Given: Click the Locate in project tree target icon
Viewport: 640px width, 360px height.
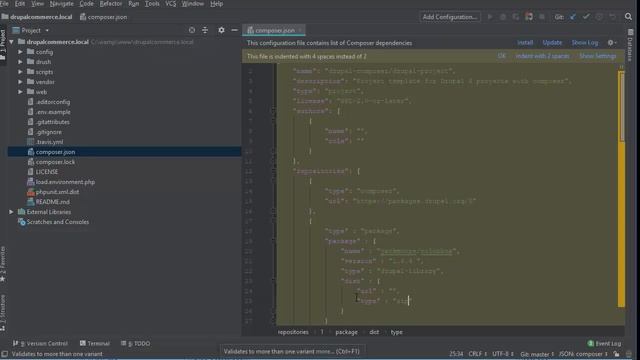Looking at the screenshot, I should 192,30.
